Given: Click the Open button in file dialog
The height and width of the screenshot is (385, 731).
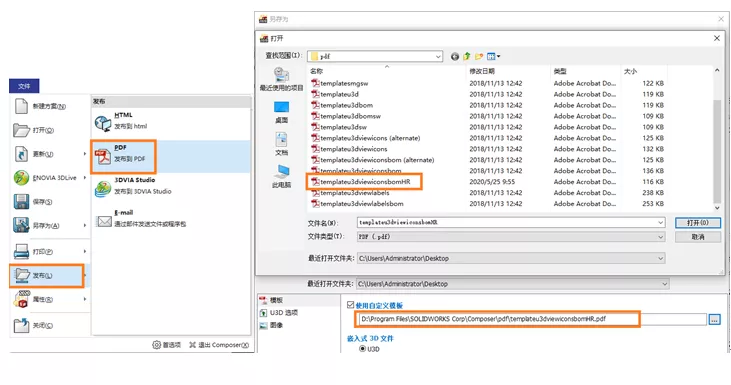Looking at the screenshot, I should pyautogui.click(x=697, y=223).
